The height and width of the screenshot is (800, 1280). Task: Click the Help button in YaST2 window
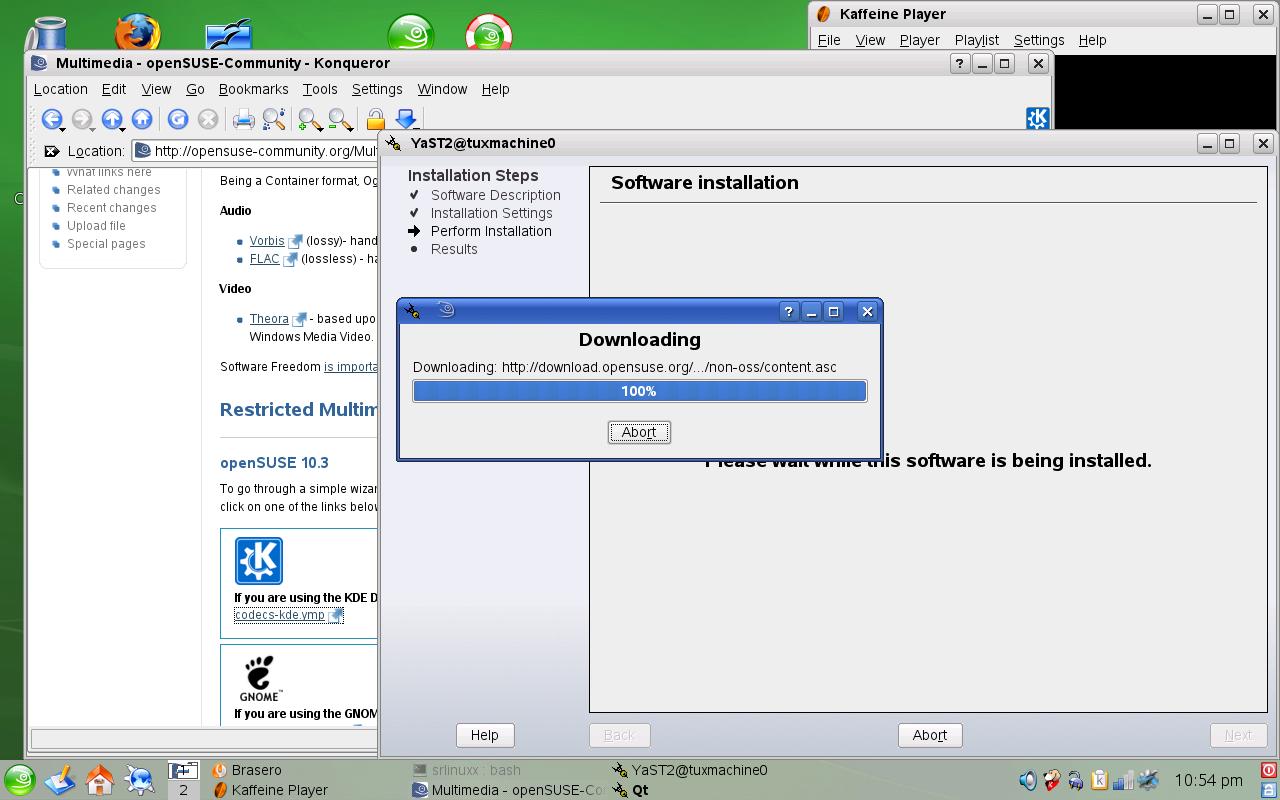[x=484, y=735]
